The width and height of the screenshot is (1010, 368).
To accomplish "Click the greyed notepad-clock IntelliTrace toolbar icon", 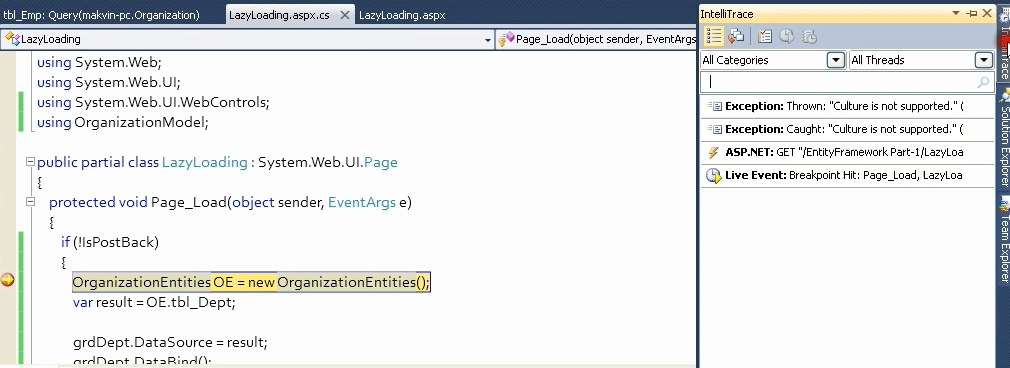I will (810, 37).
